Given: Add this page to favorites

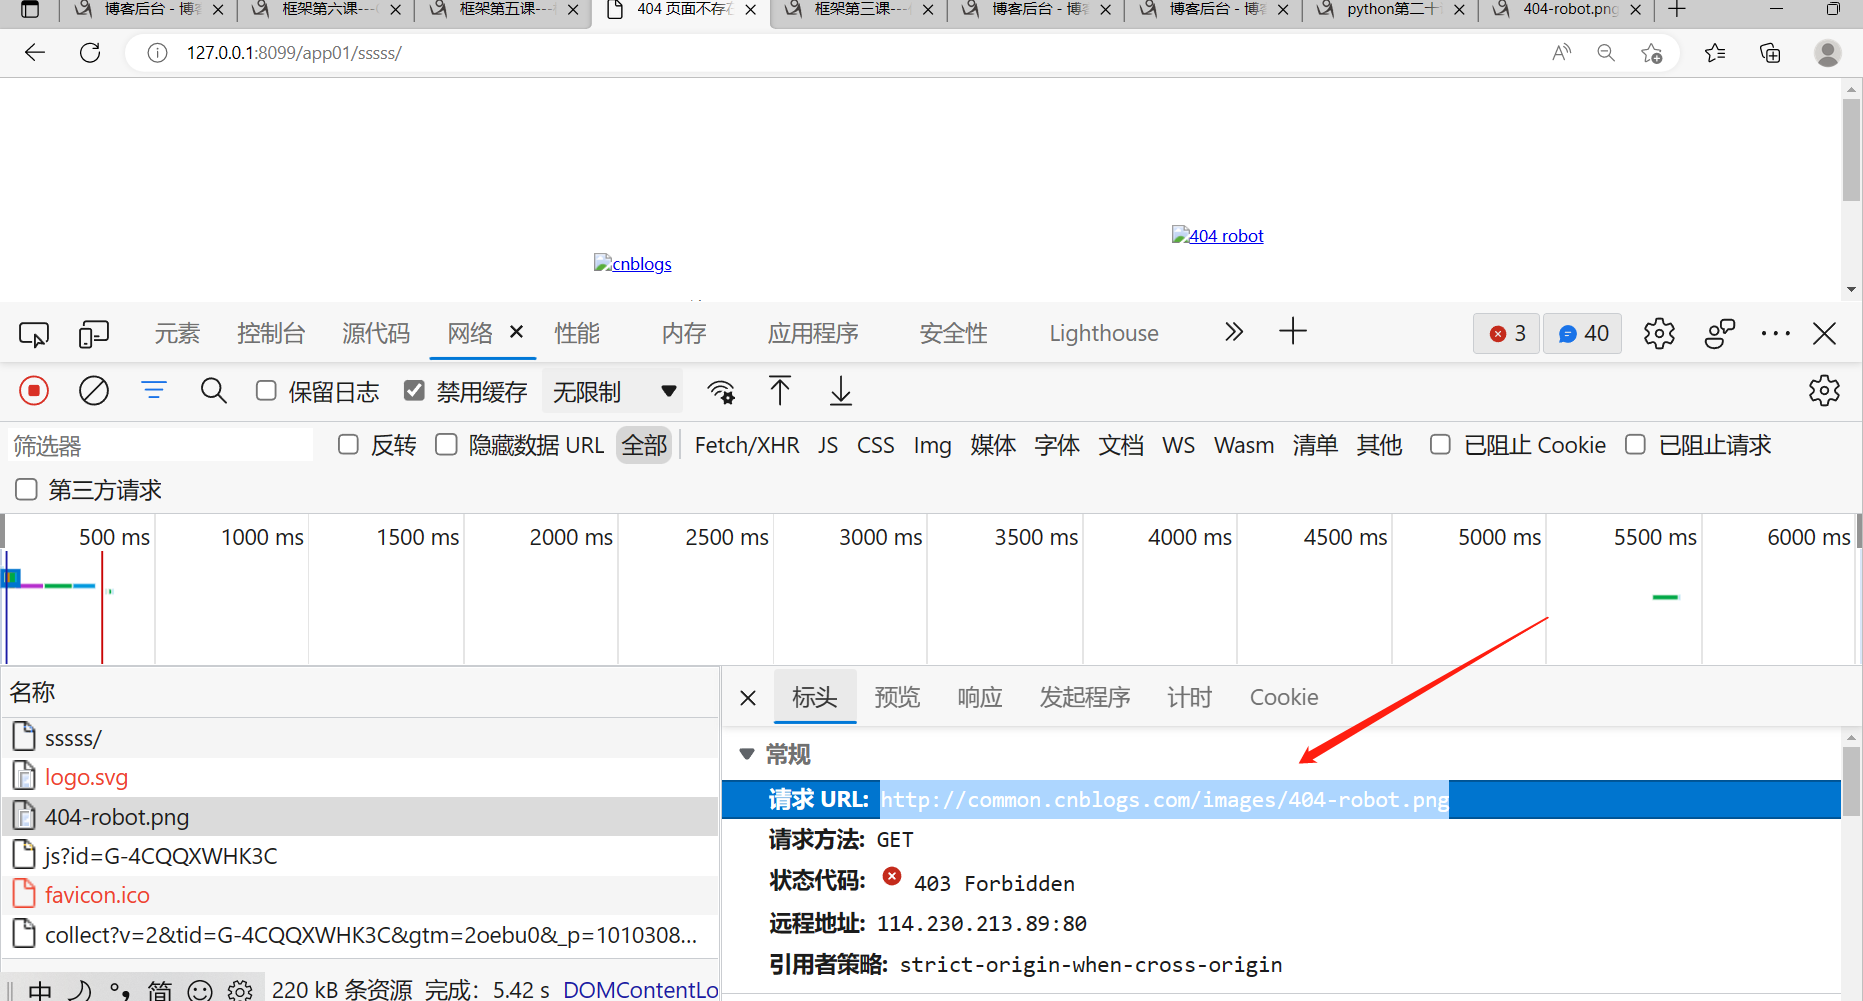Looking at the screenshot, I should 1652,53.
